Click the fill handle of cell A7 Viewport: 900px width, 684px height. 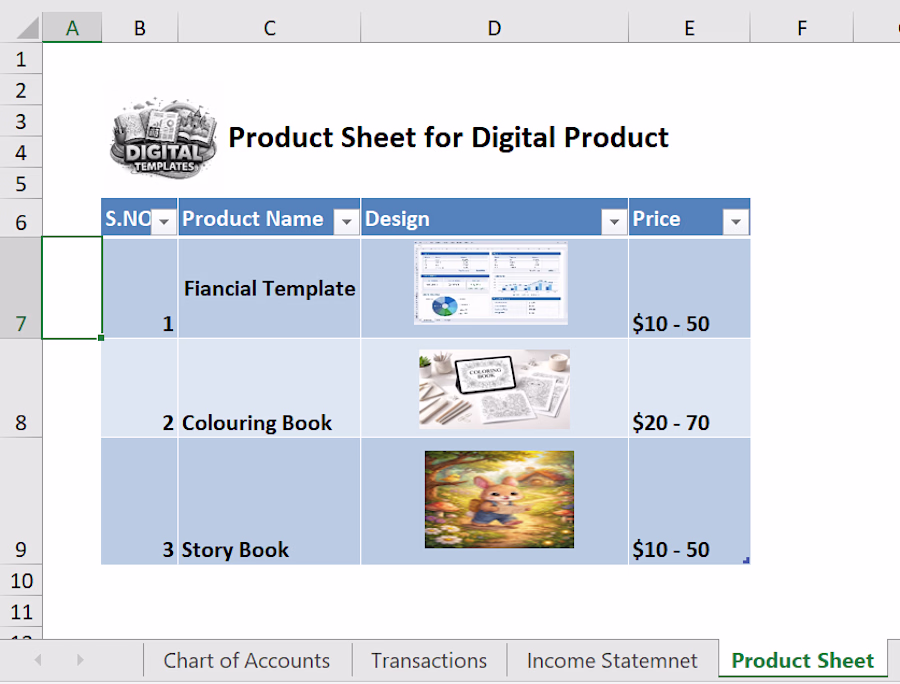(101, 338)
